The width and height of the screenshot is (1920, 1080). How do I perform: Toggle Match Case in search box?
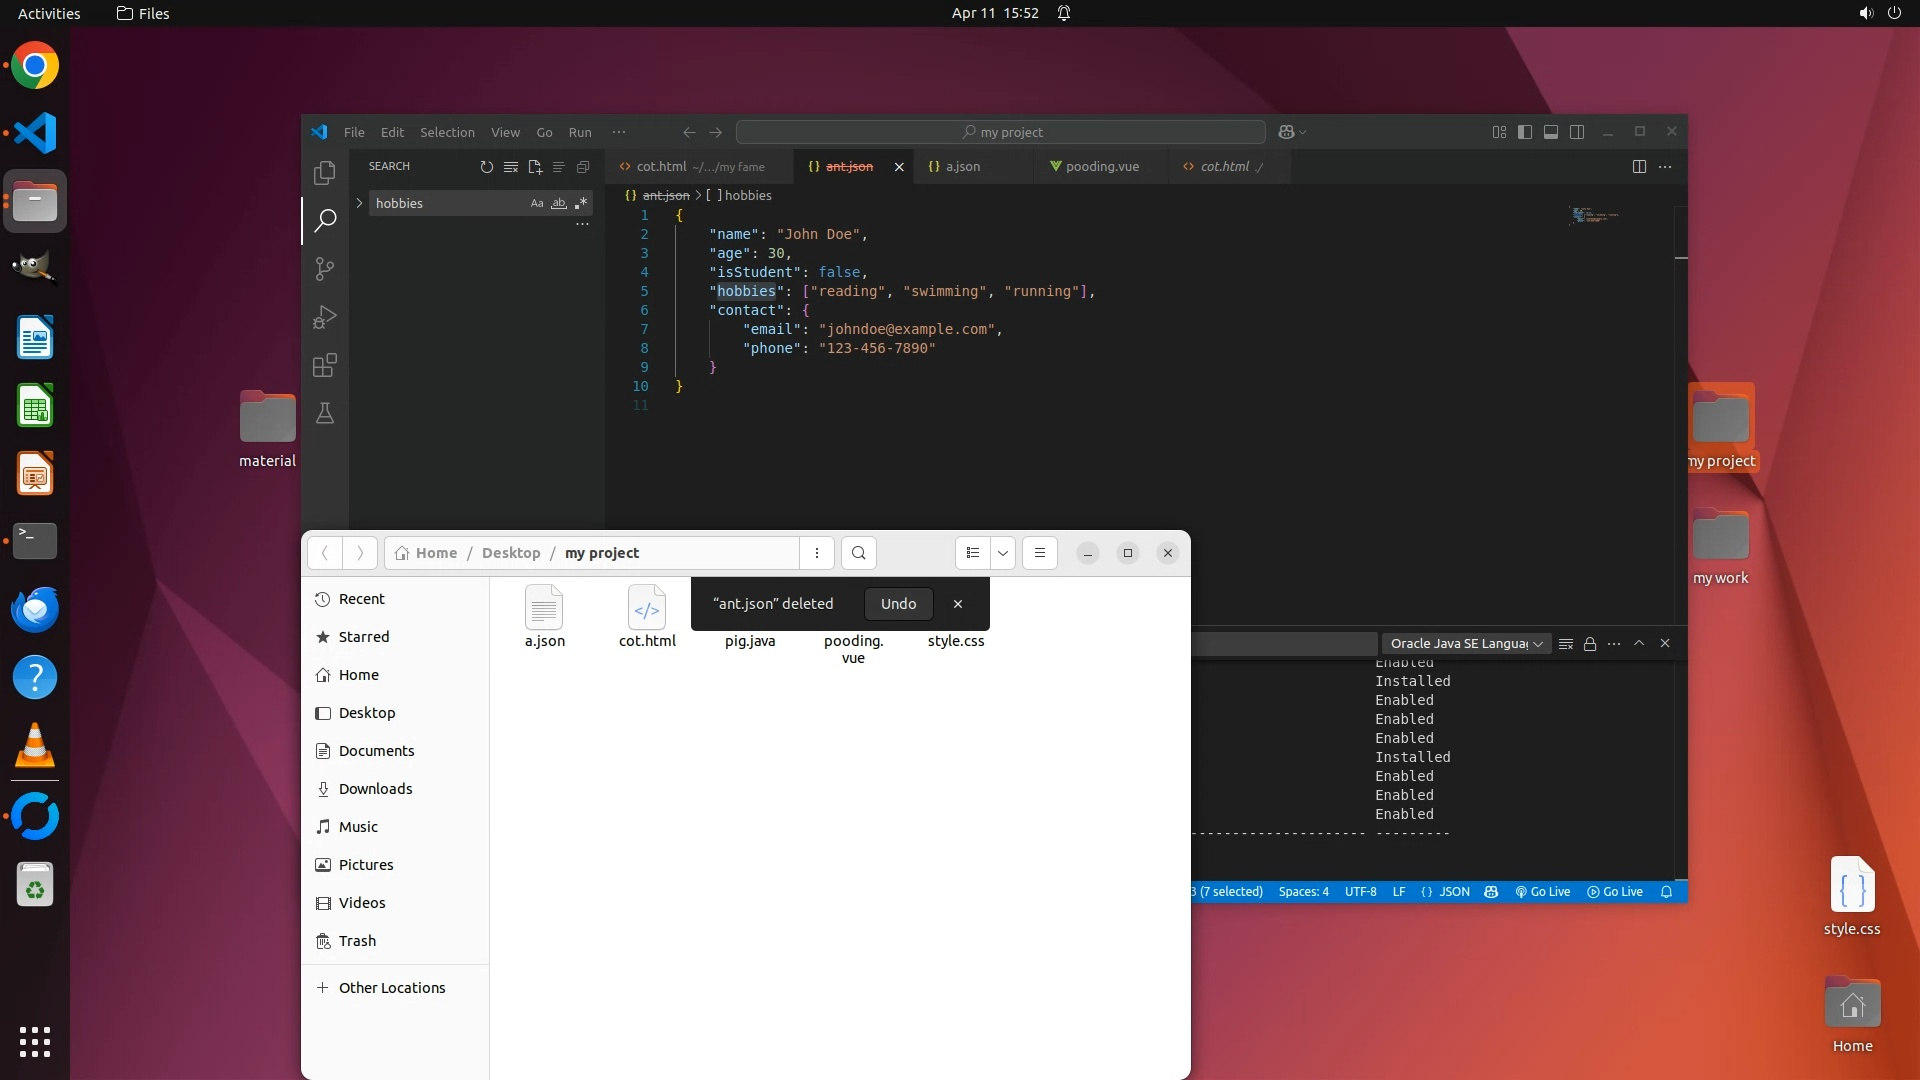(537, 203)
